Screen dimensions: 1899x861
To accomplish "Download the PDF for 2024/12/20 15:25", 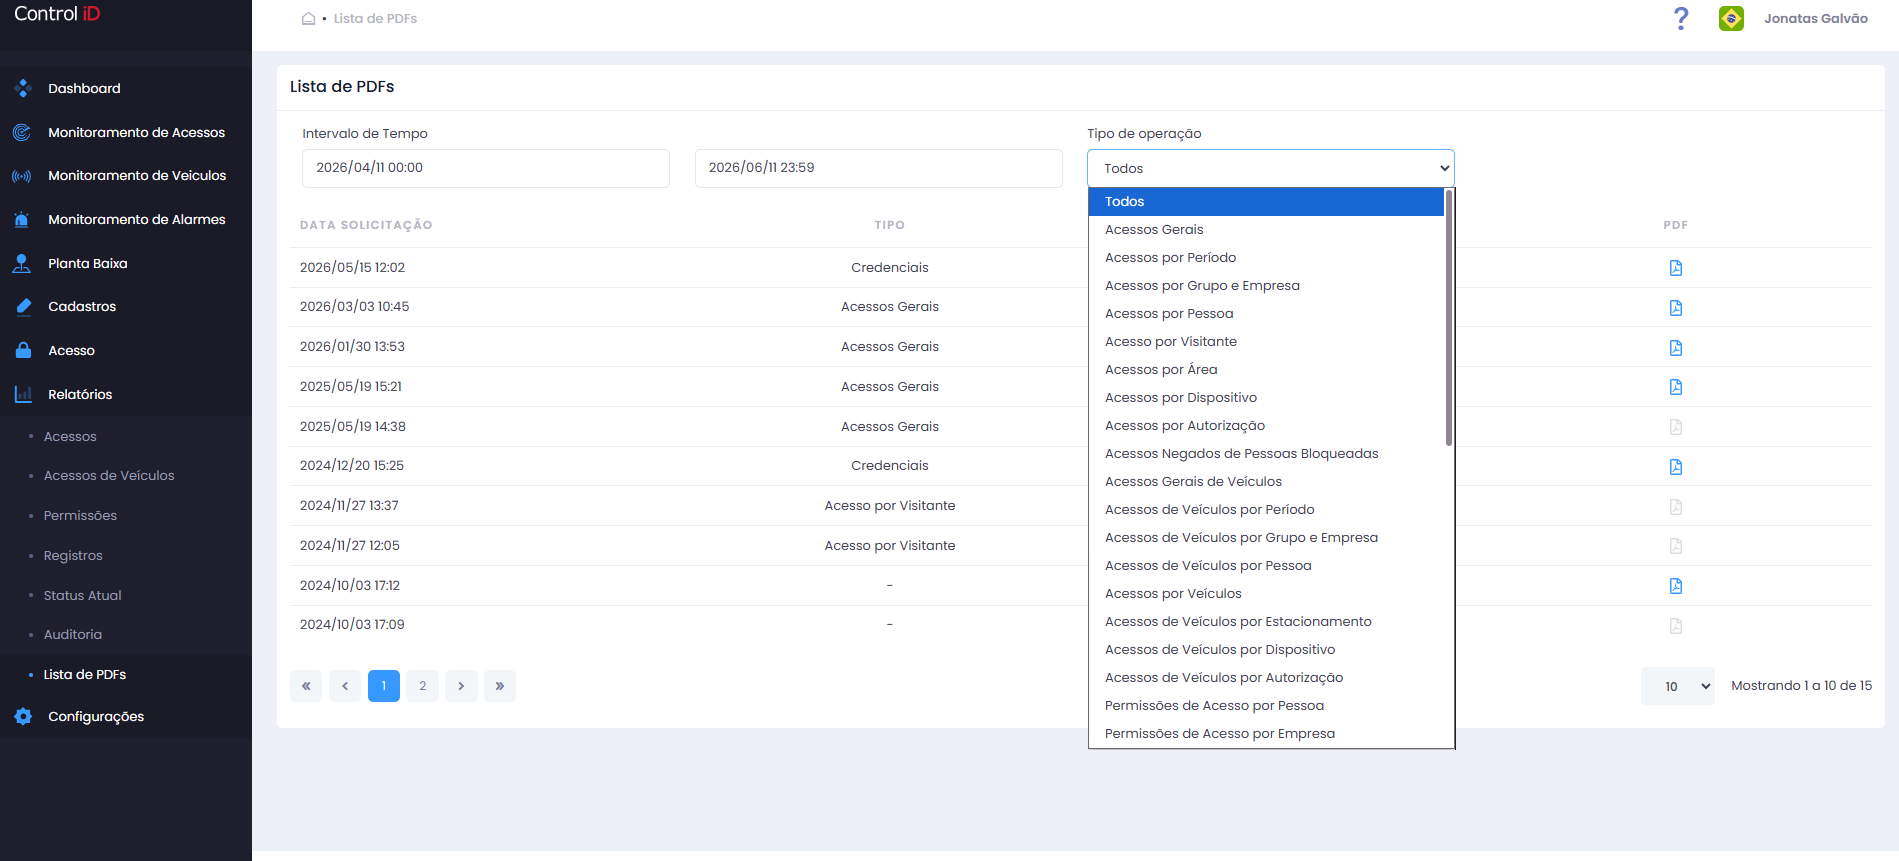I will point(1676,466).
